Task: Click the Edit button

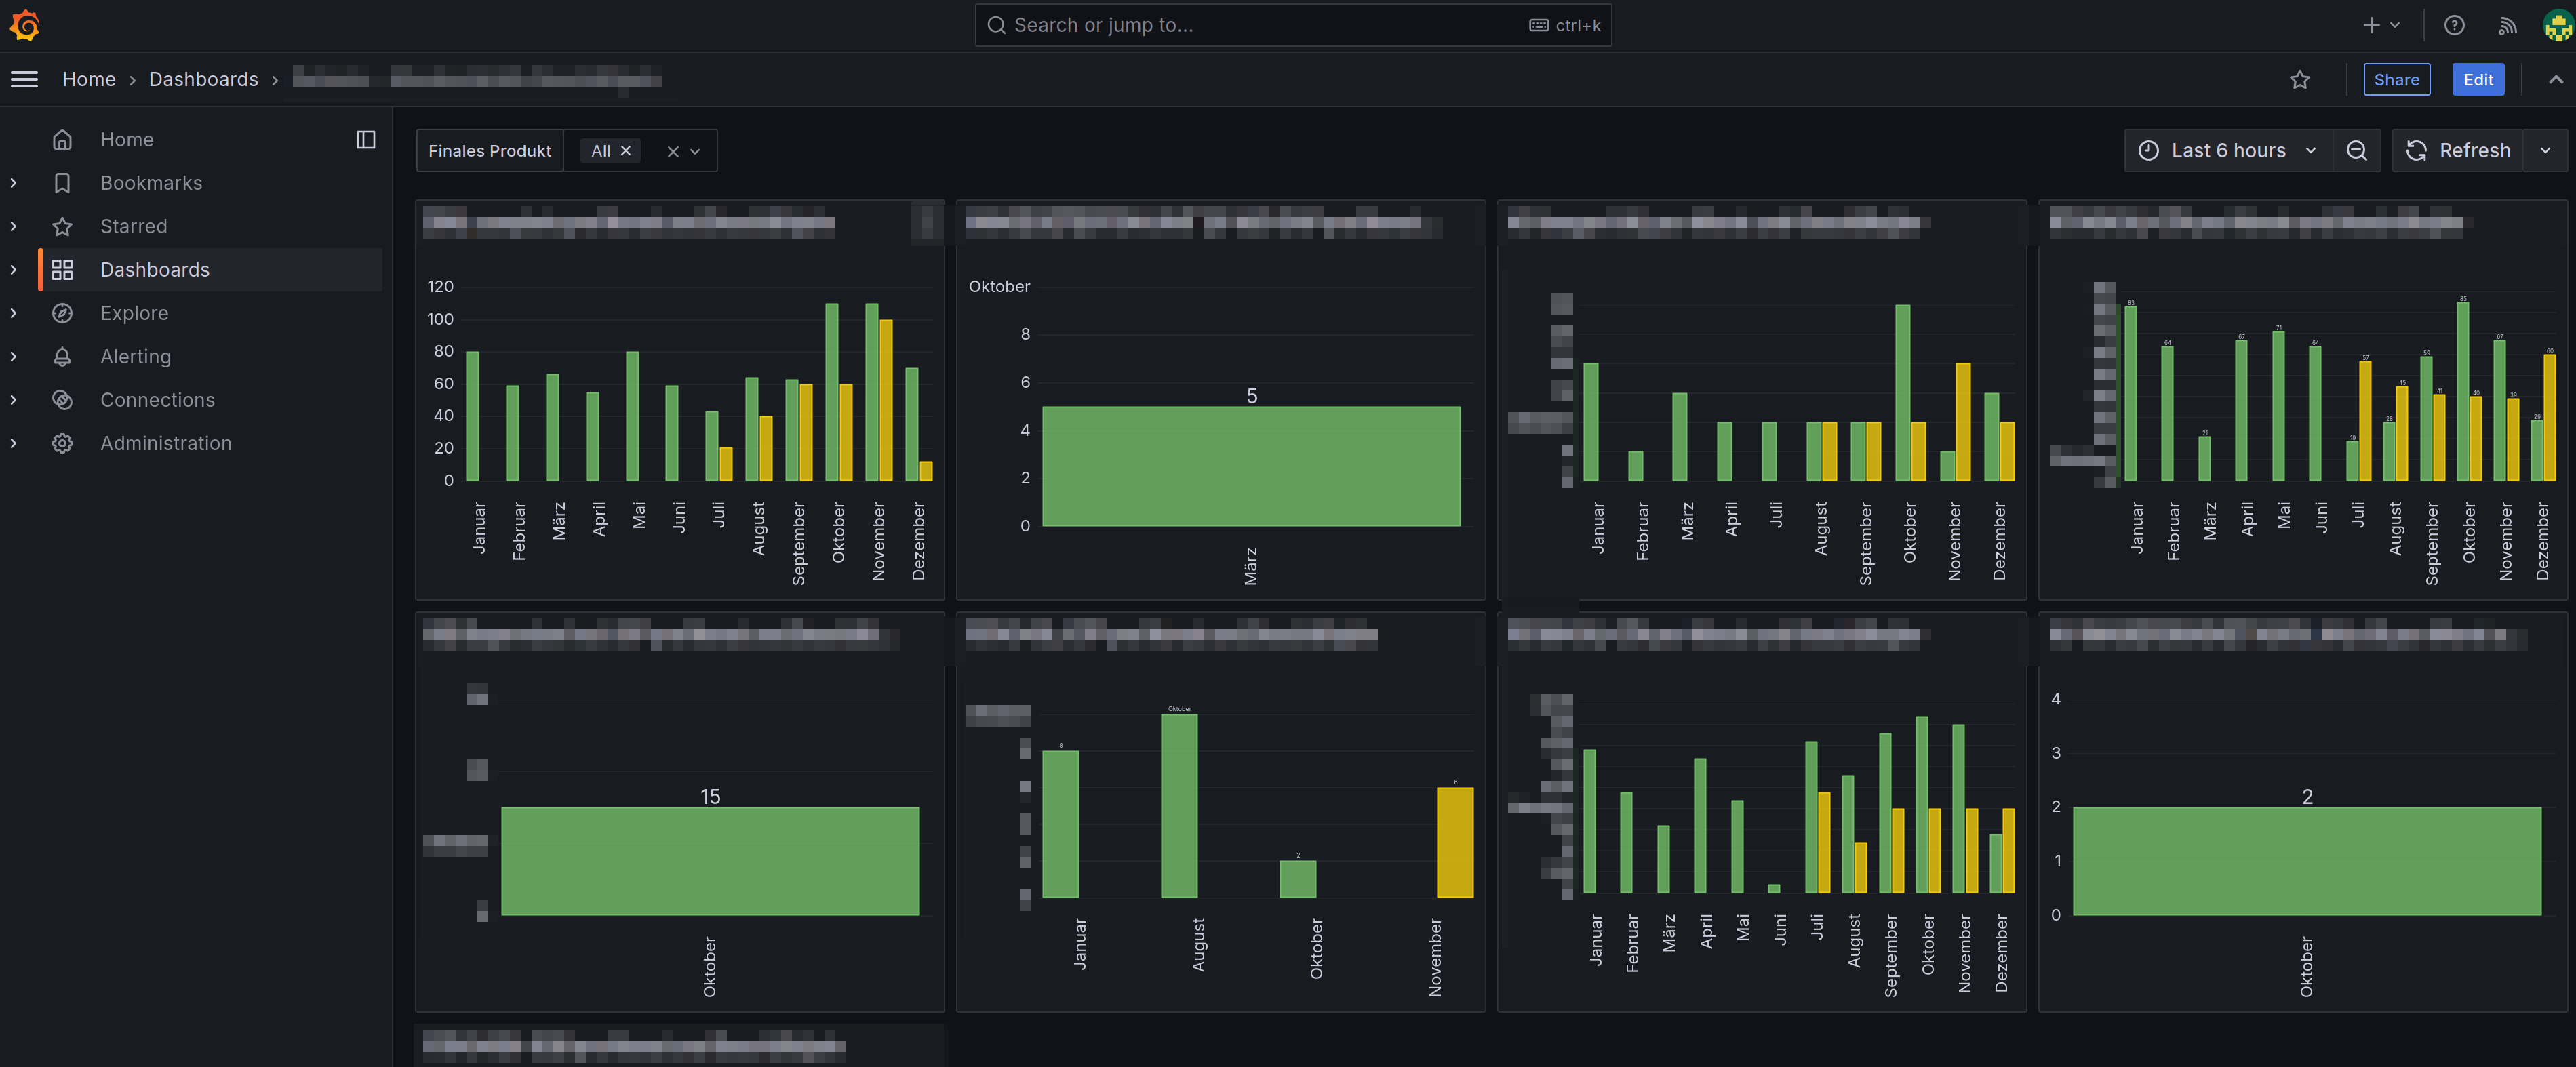Action: (x=2478, y=79)
